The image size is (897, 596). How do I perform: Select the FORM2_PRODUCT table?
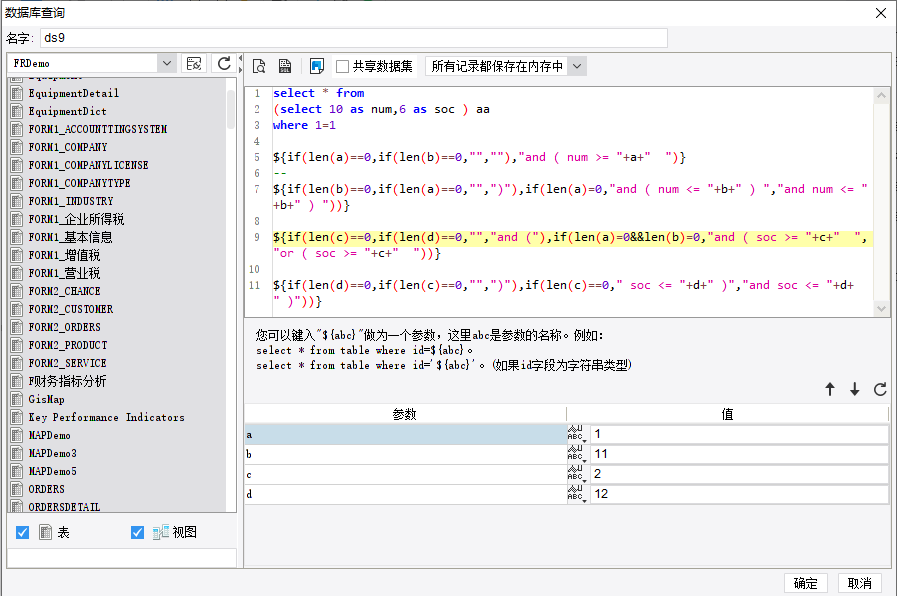pos(68,345)
